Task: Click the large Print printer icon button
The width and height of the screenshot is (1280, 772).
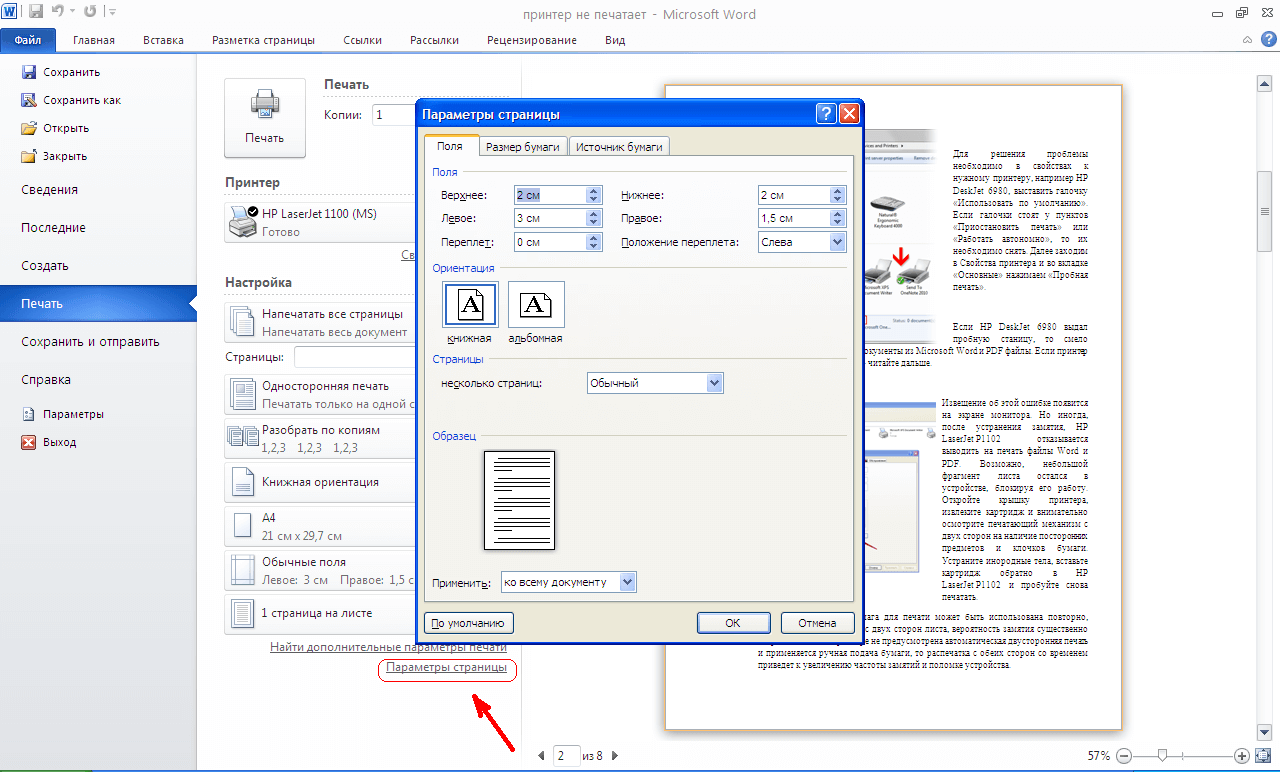Action: 264,117
